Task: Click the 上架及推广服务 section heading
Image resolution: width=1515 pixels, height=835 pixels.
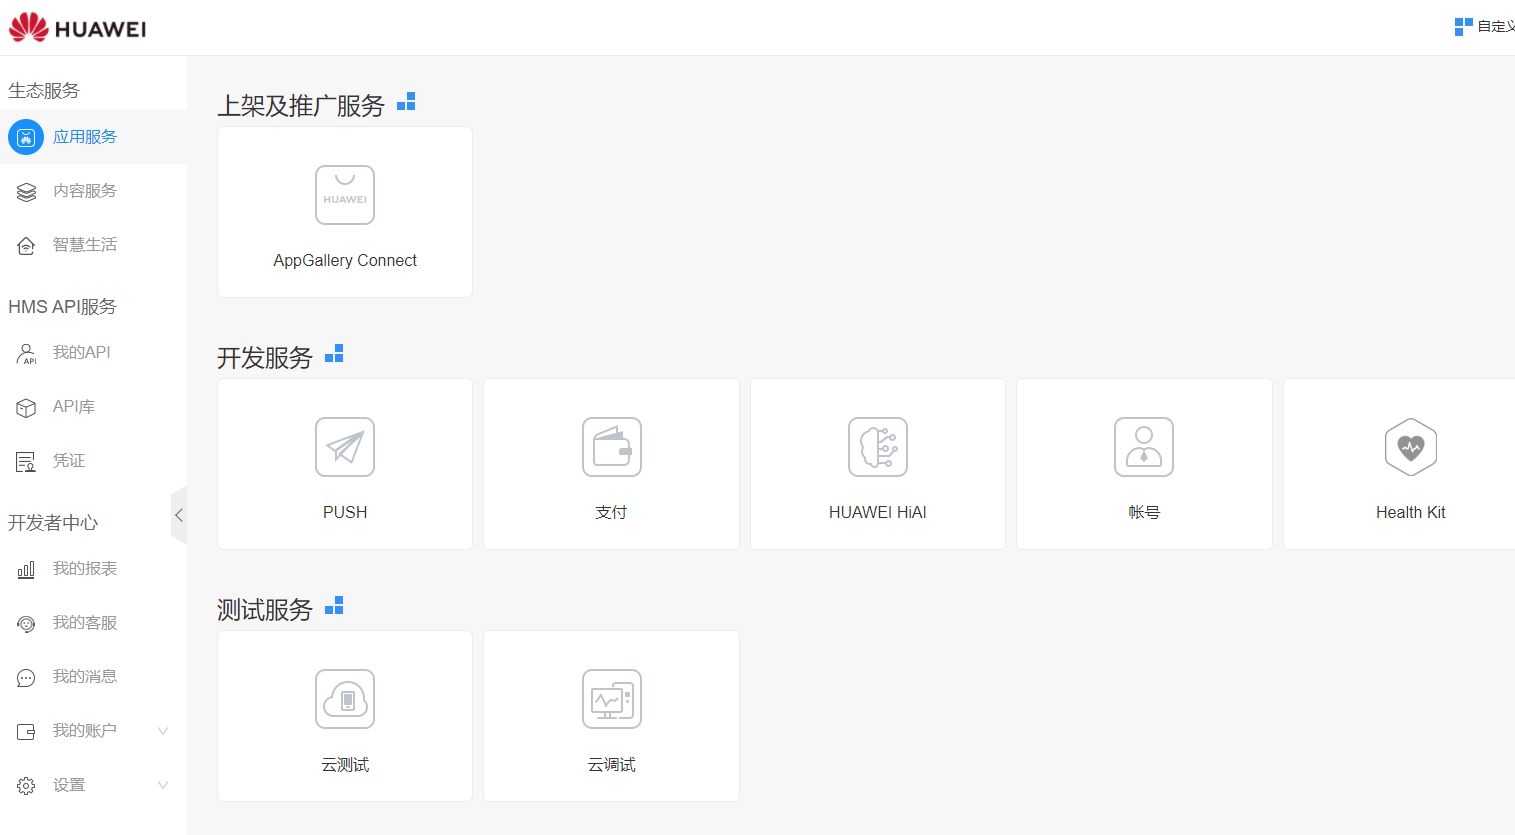Action: tap(301, 105)
